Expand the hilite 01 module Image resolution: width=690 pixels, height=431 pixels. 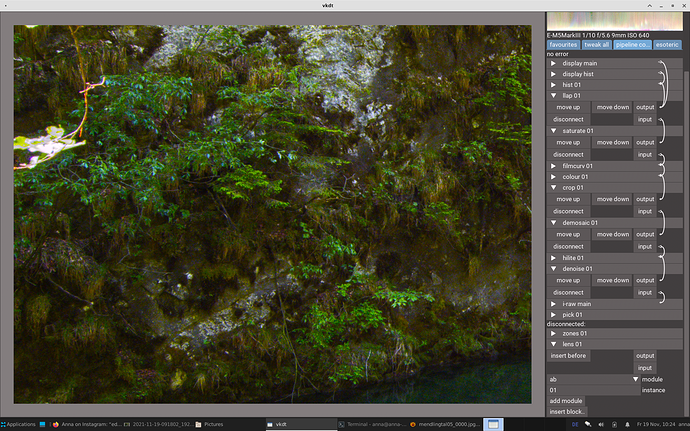(x=554, y=258)
